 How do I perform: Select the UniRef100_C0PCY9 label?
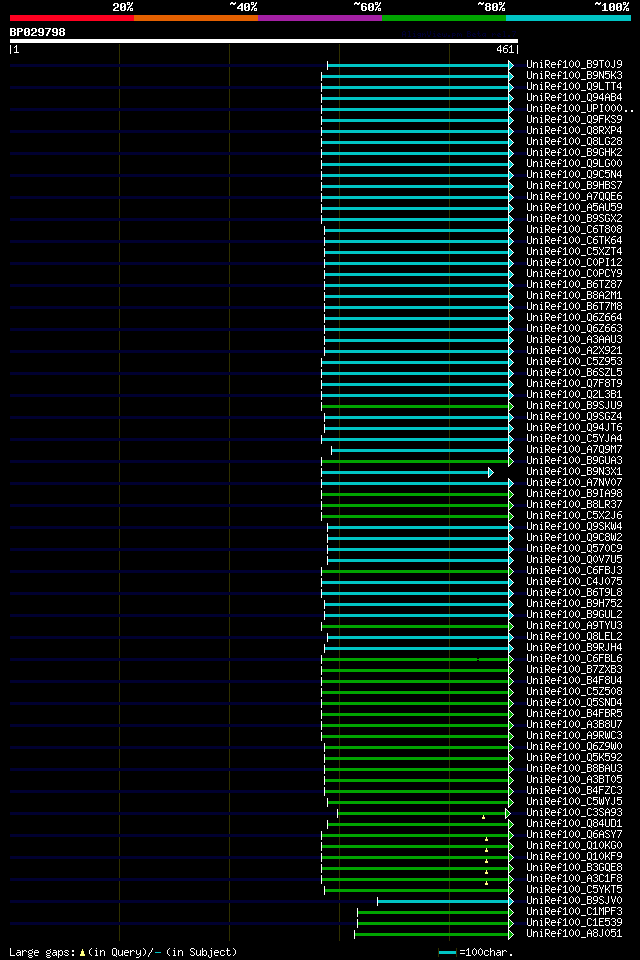574,274
